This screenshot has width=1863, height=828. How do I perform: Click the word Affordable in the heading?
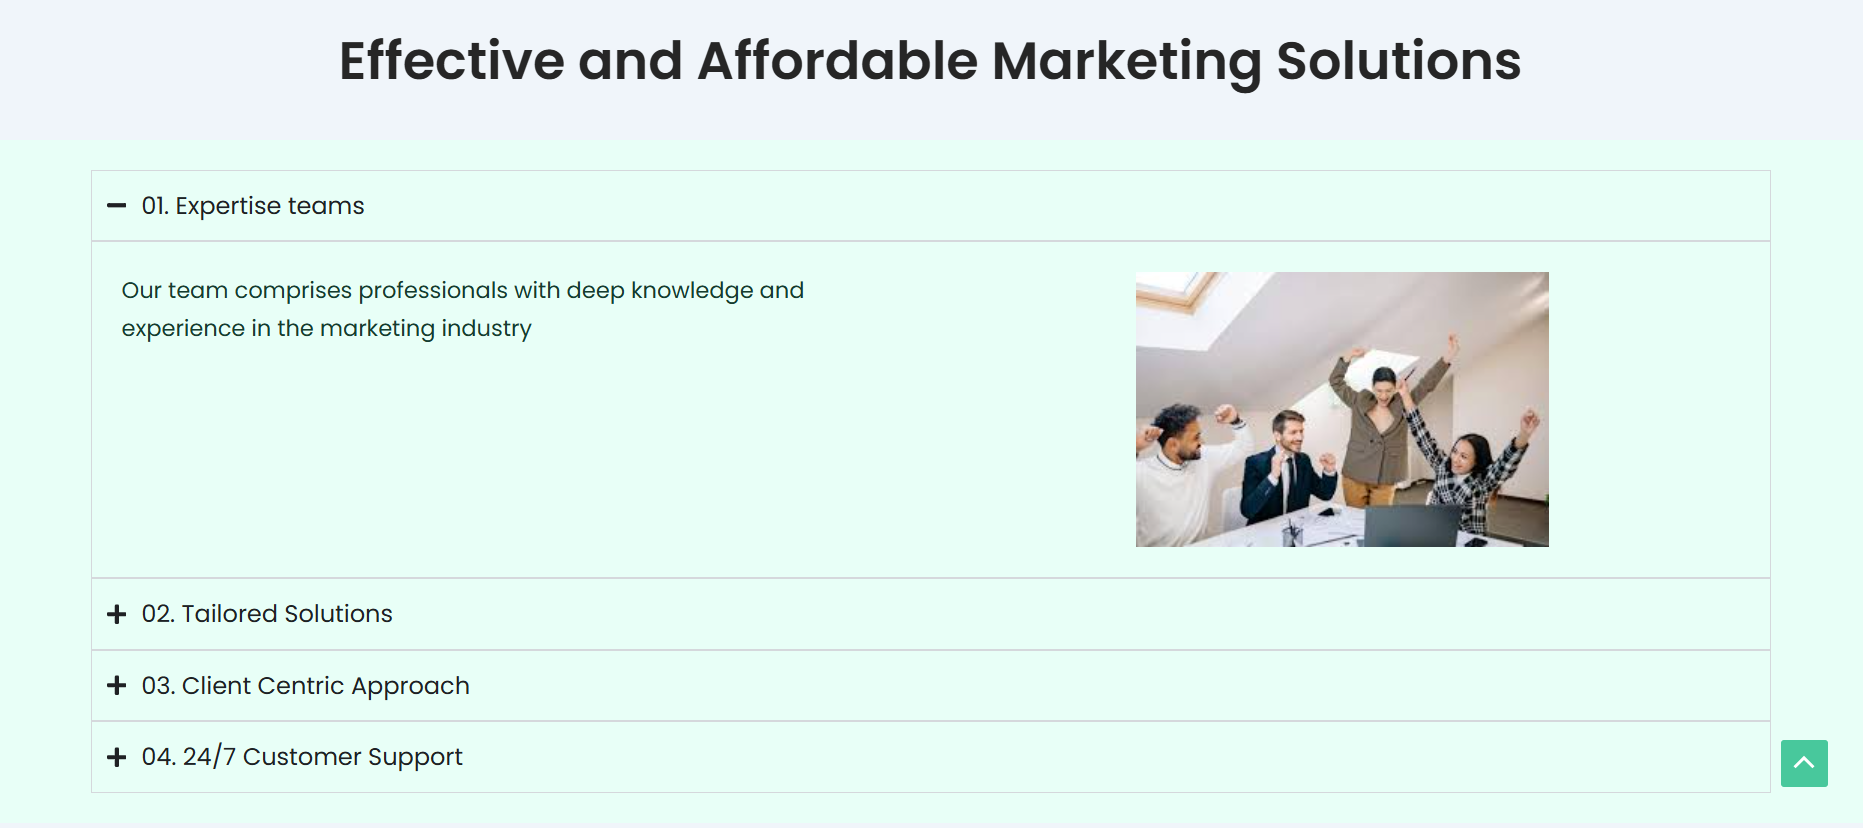click(x=838, y=61)
